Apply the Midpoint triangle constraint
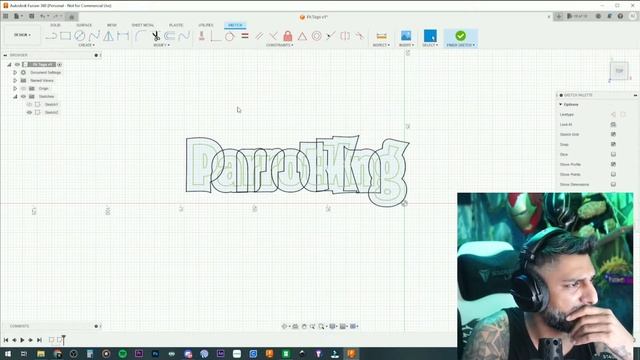Image resolution: width=640 pixels, height=360 pixels. (x=302, y=36)
